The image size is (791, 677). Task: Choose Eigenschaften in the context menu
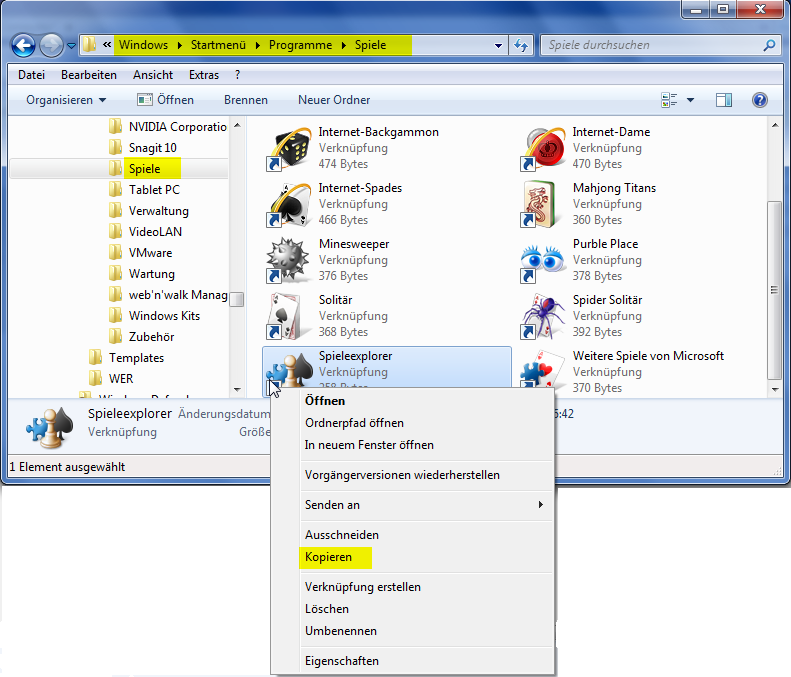[342, 661]
